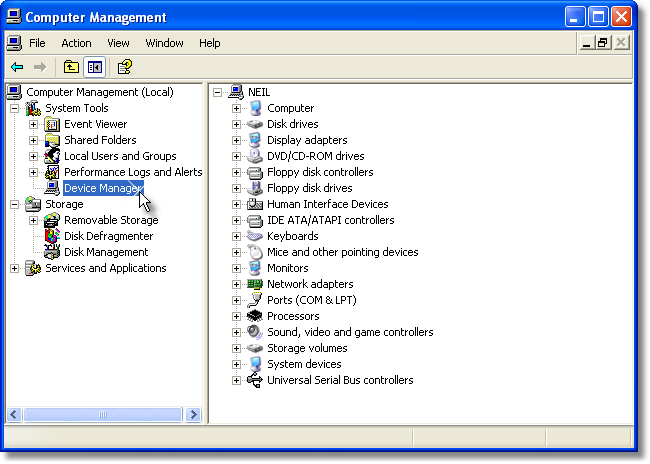
Task: Click the Services and Applications icon
Action: coord(33,268)
